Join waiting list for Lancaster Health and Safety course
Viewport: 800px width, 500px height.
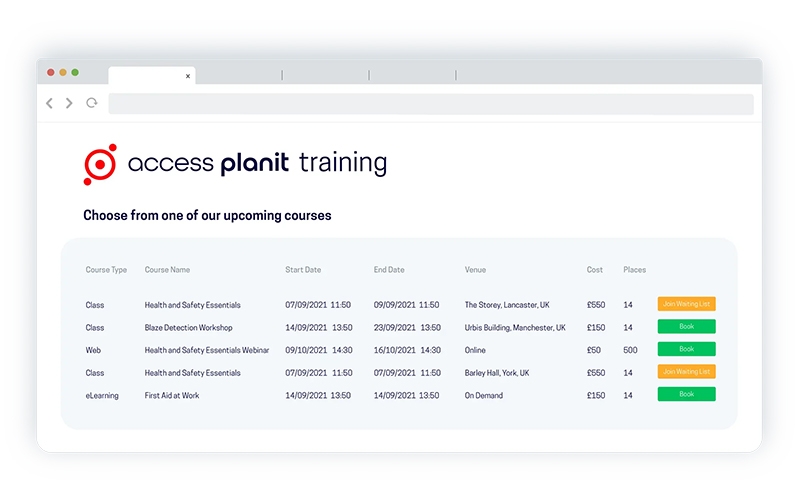click(686, 304)
